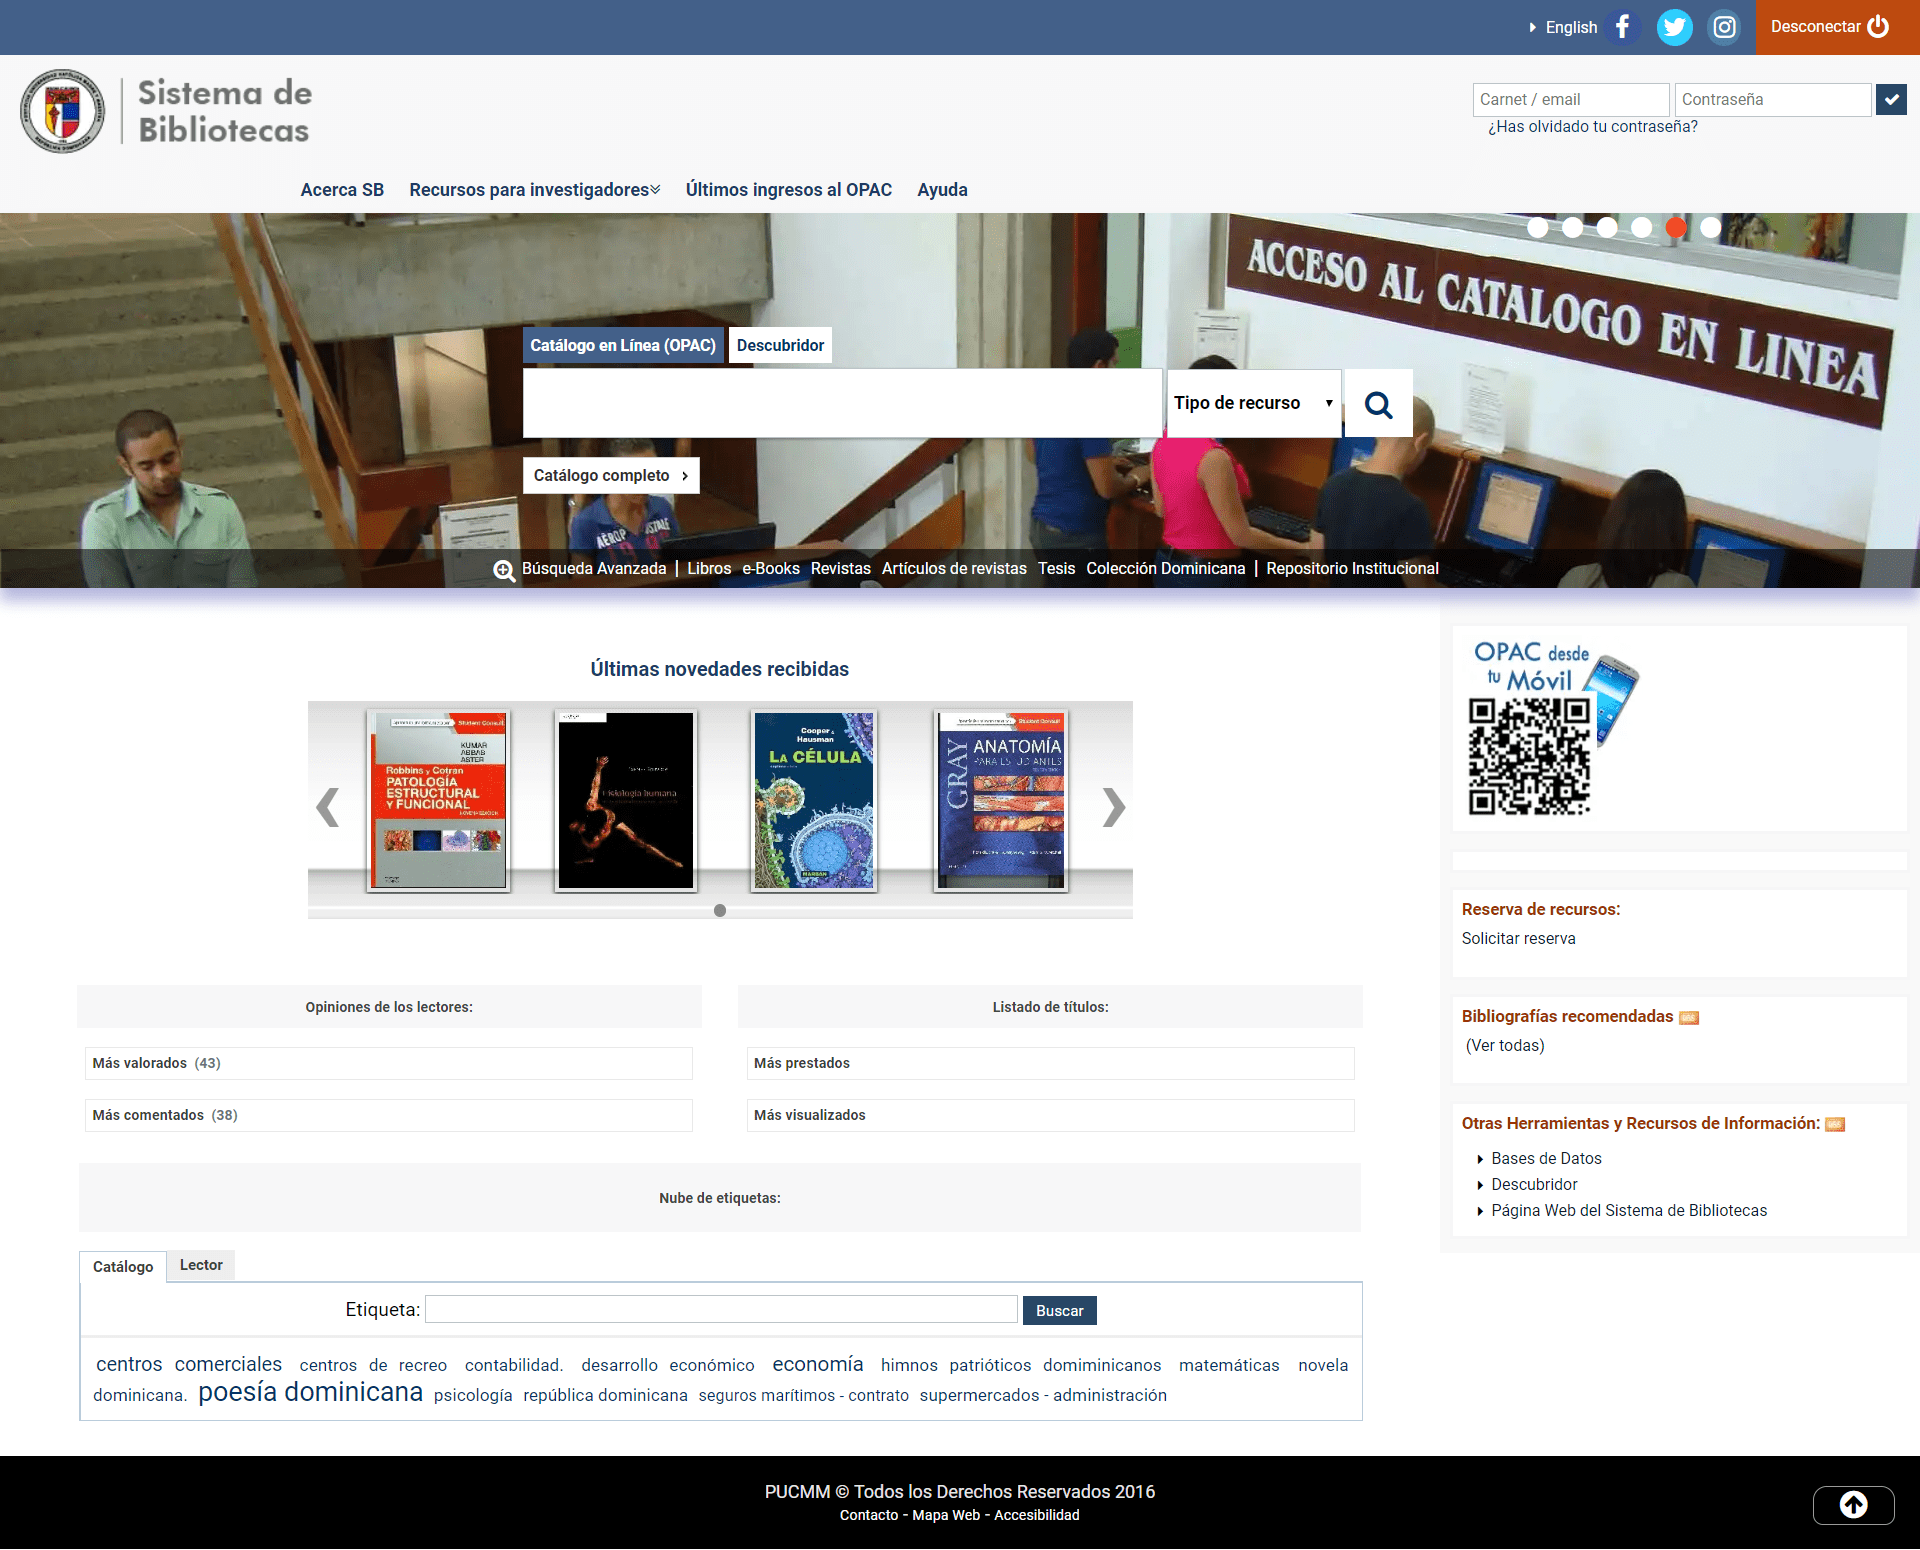Click the login checkmark button

1891,100
